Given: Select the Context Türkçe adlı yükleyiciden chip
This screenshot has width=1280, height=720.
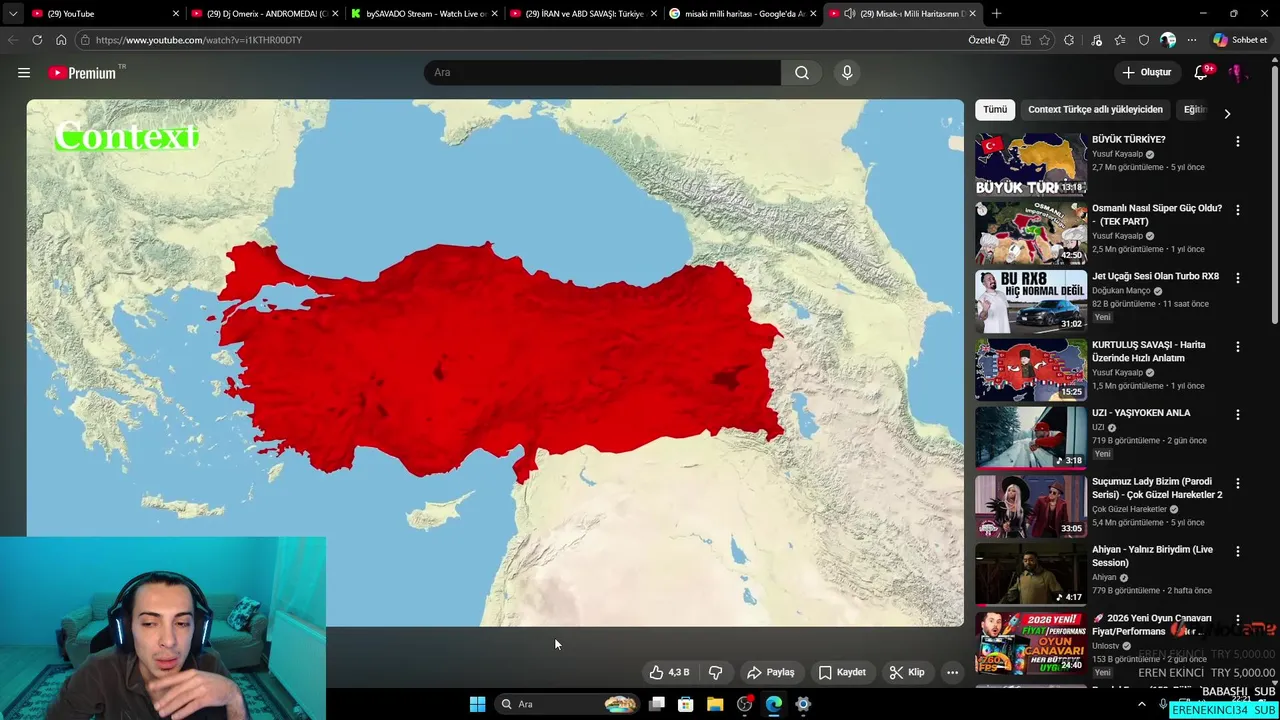Looking at the screenshot, I should [1095, 109].
